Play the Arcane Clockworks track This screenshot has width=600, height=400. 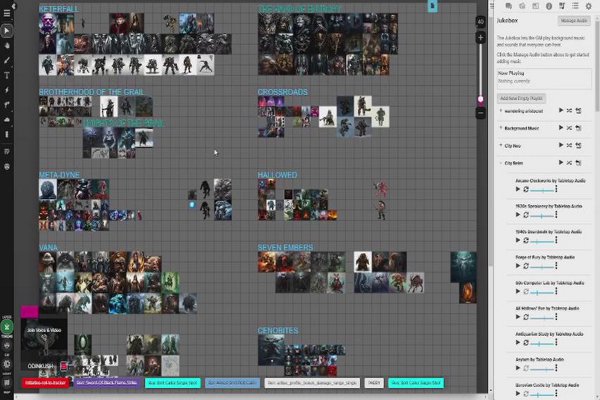pyautogui.click(x=518, y=189)
